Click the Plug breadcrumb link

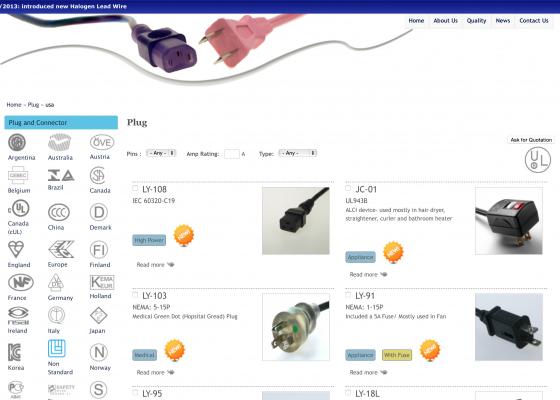click(33, 105)
